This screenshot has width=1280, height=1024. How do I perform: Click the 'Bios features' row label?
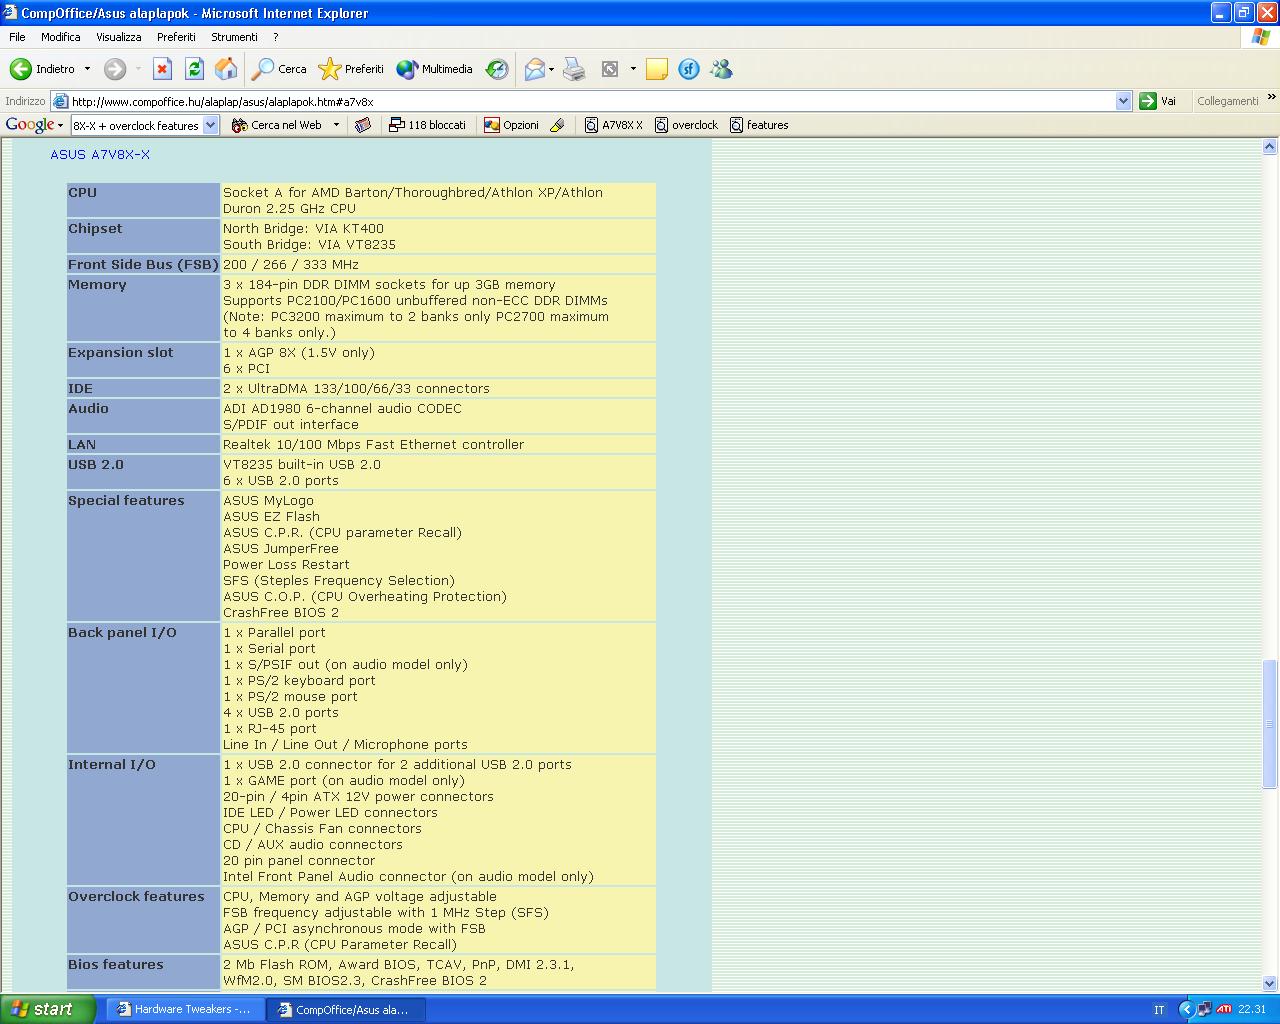pyautogui.click(x=116, y=965)
